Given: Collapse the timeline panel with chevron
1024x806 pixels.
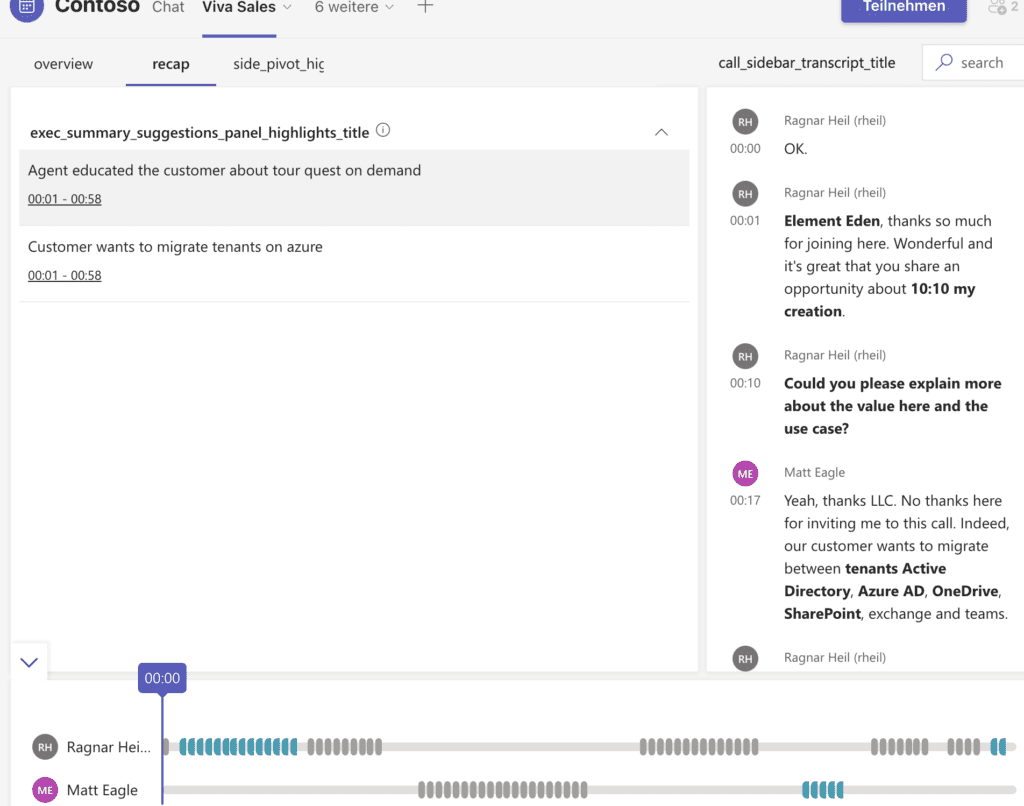Looking at the screenshot, I should 29,662.
